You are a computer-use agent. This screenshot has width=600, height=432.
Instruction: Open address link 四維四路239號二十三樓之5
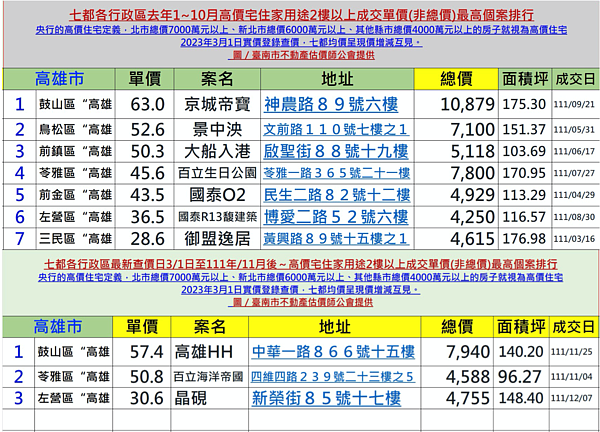point(333,377)
